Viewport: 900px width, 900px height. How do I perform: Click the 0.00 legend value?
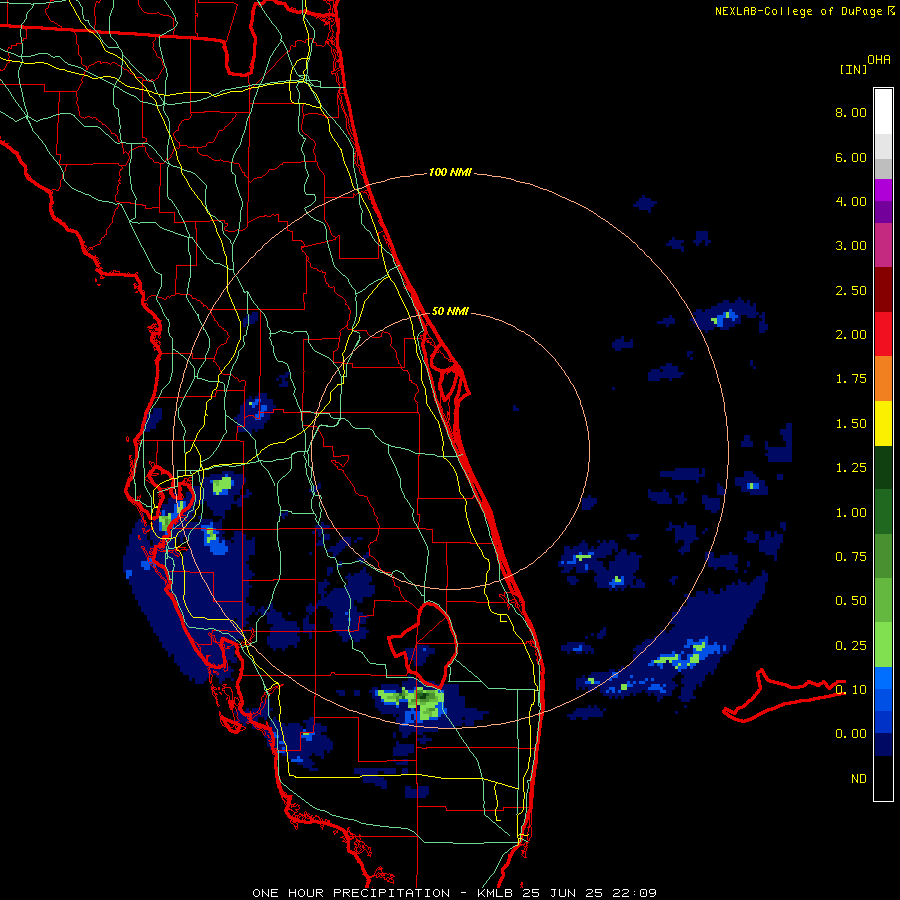click(x=851, y=734)
